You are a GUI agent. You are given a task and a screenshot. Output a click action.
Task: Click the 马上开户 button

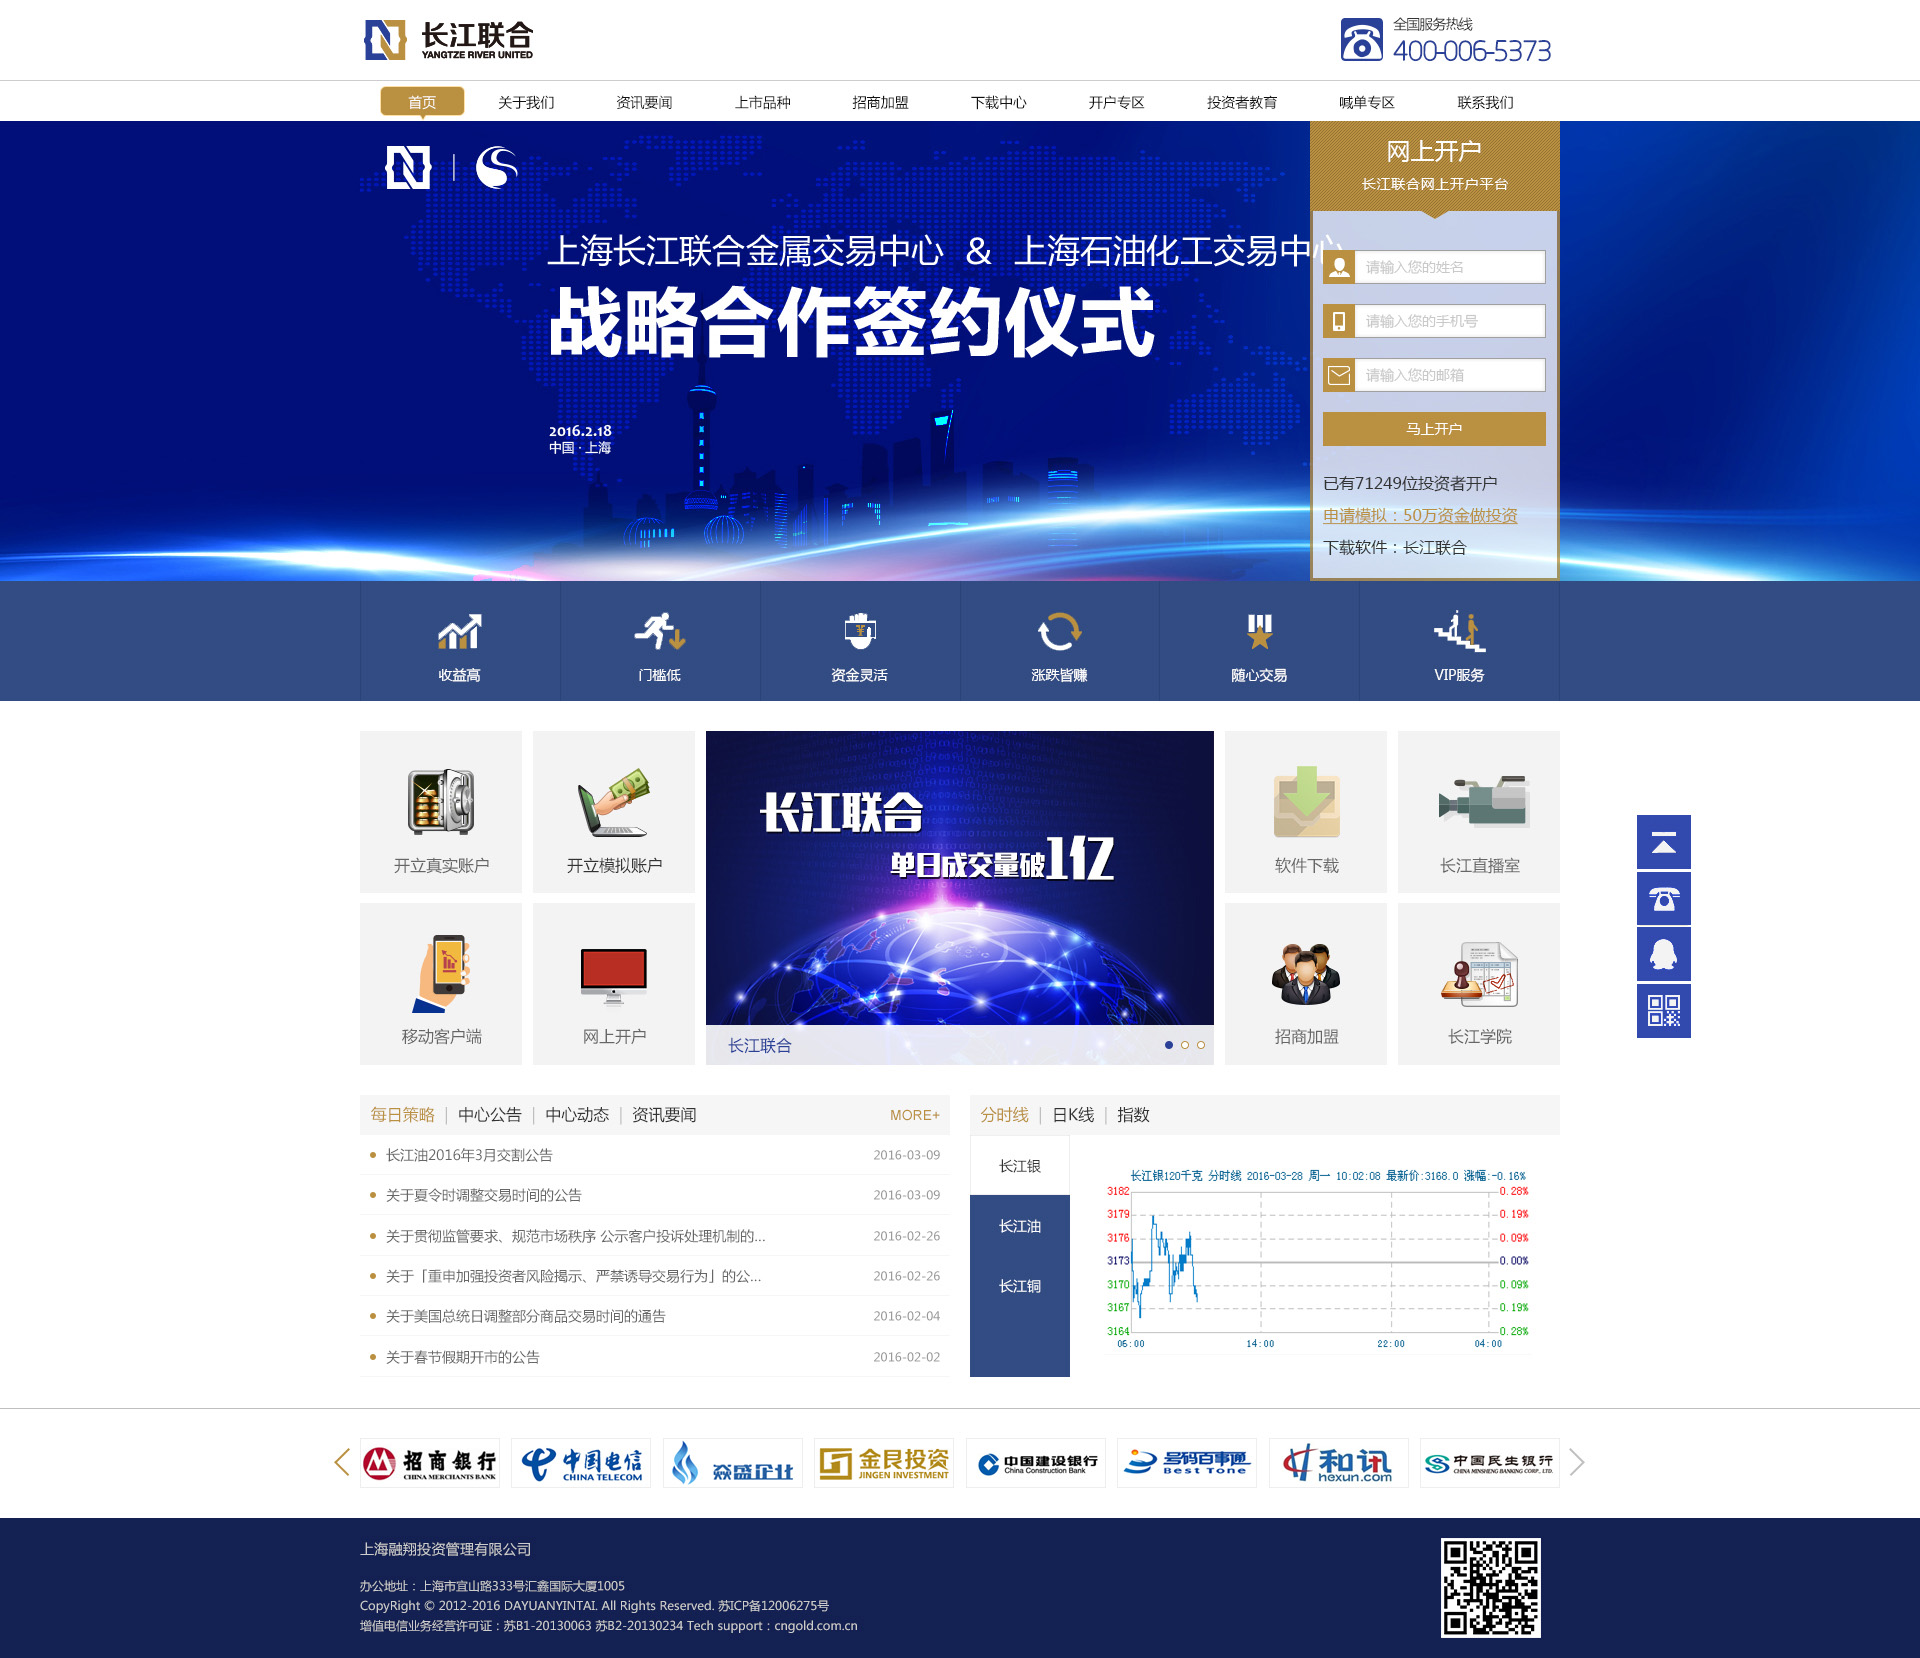tap(1434, 429)
